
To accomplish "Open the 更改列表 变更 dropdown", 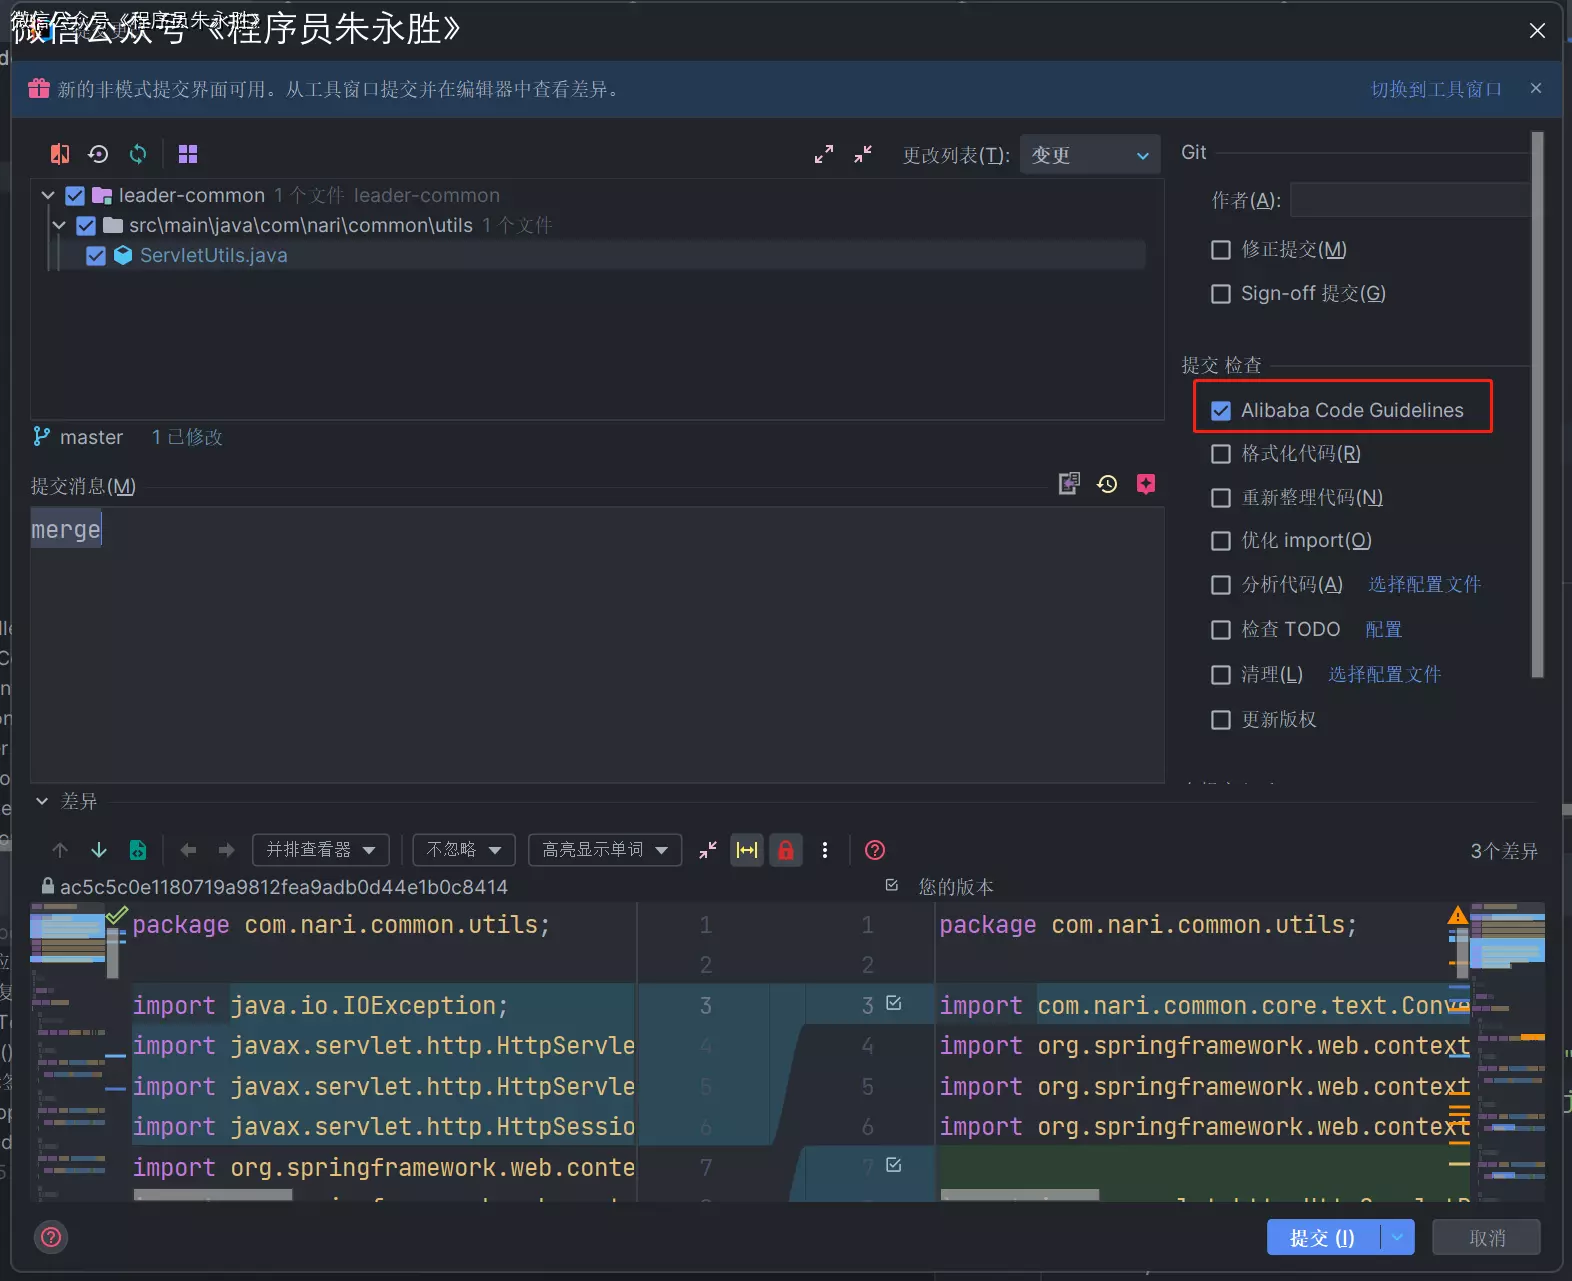I will tap(1090, 155).
